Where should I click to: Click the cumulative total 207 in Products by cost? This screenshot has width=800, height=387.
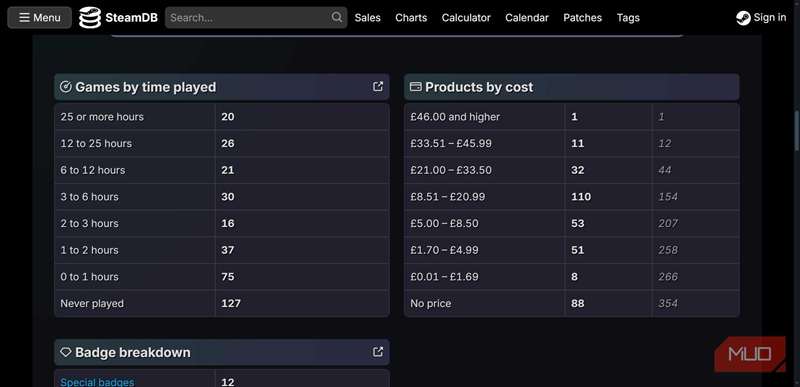668,223
